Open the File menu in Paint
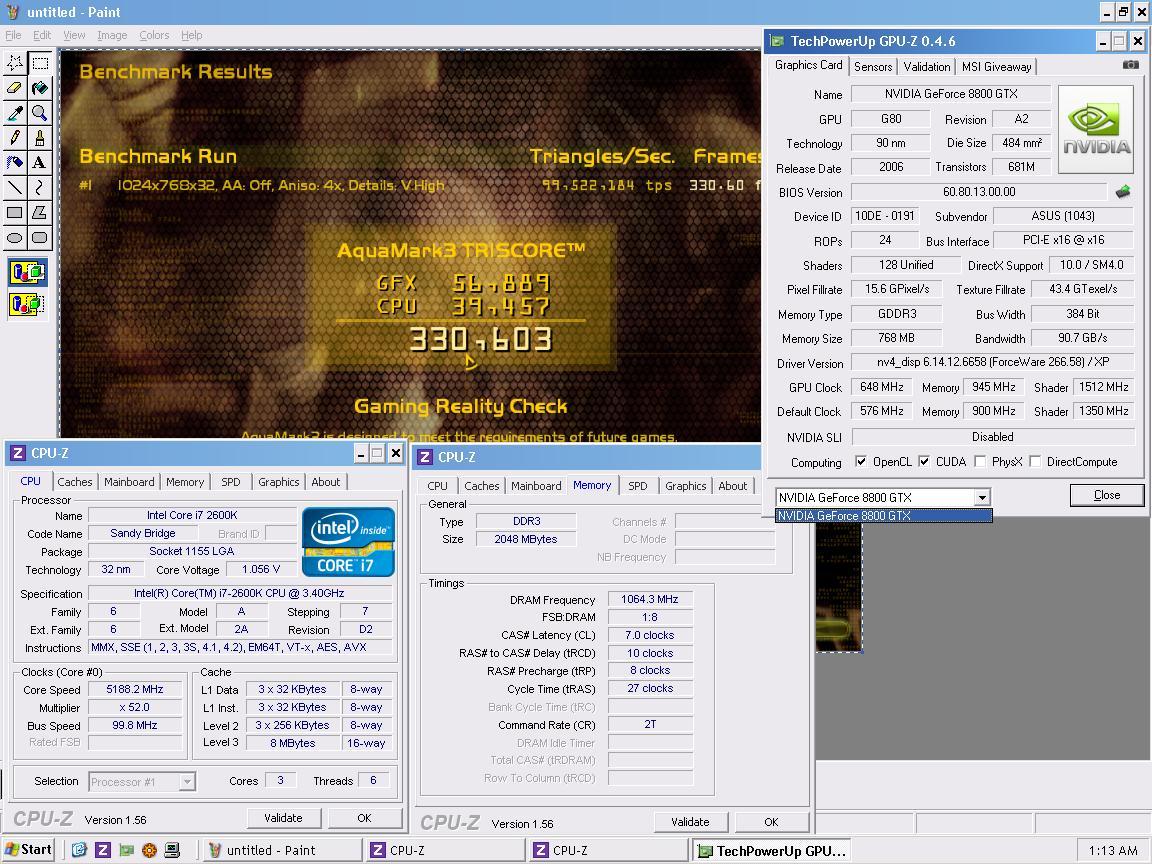 tap(13, 35)
